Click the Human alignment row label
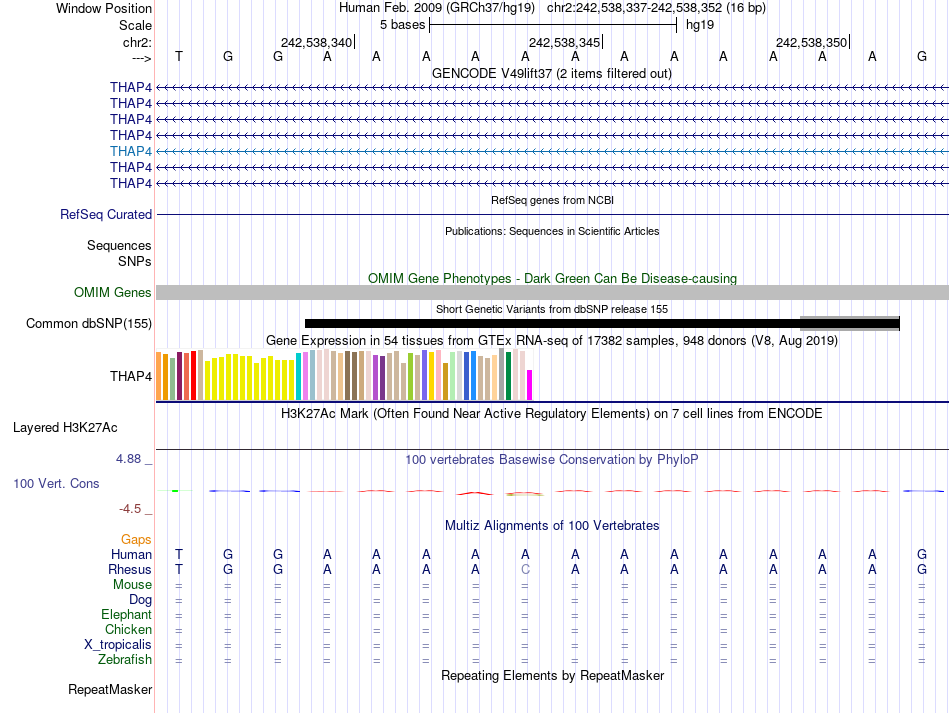Screen dimensions: 950x713 click(x=131, y=554)
